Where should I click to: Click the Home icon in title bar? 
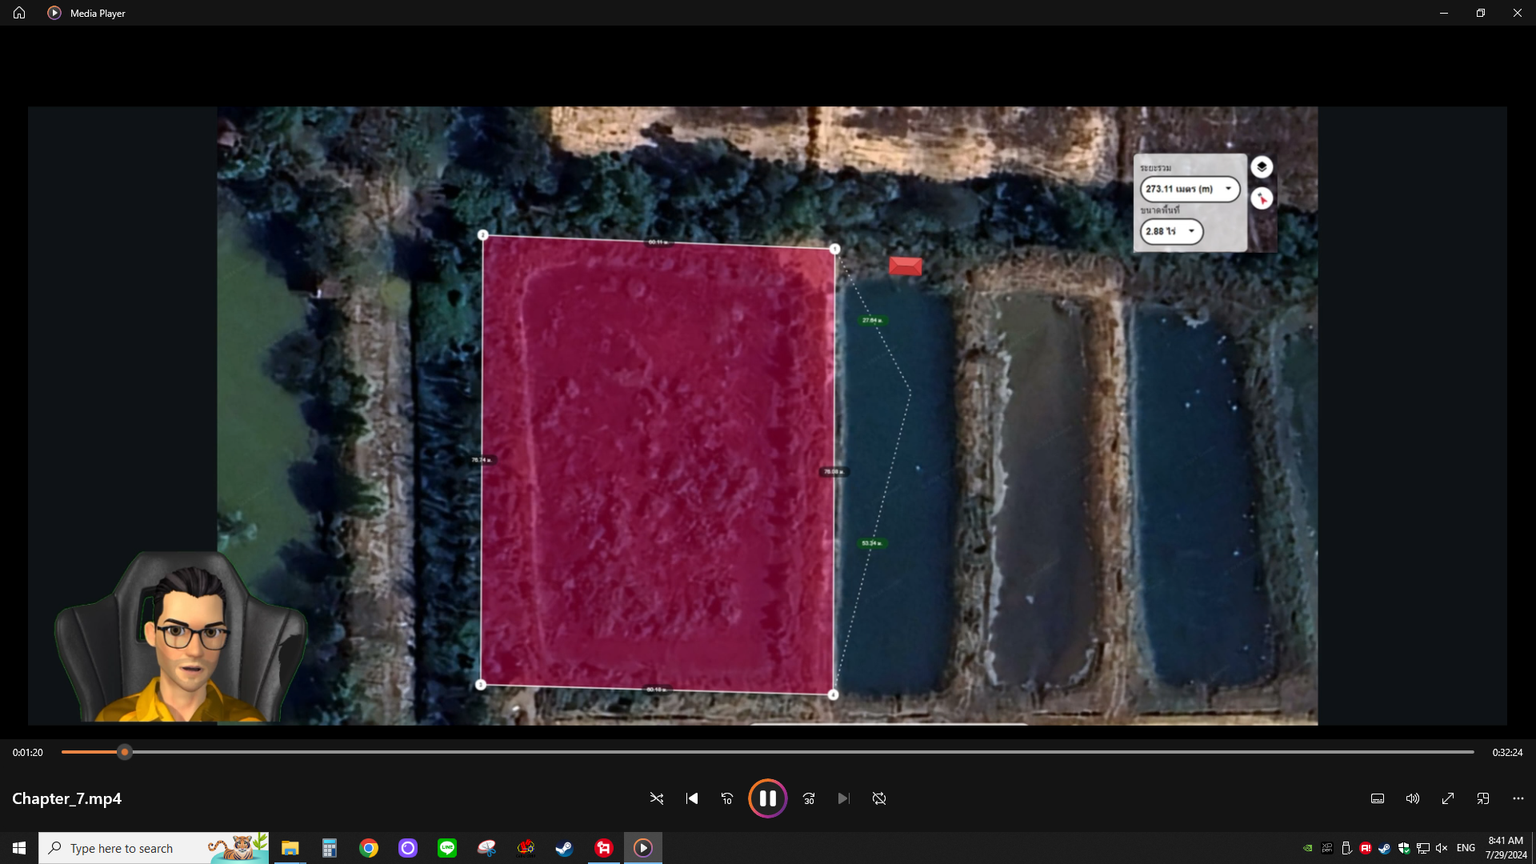(19, 13)
